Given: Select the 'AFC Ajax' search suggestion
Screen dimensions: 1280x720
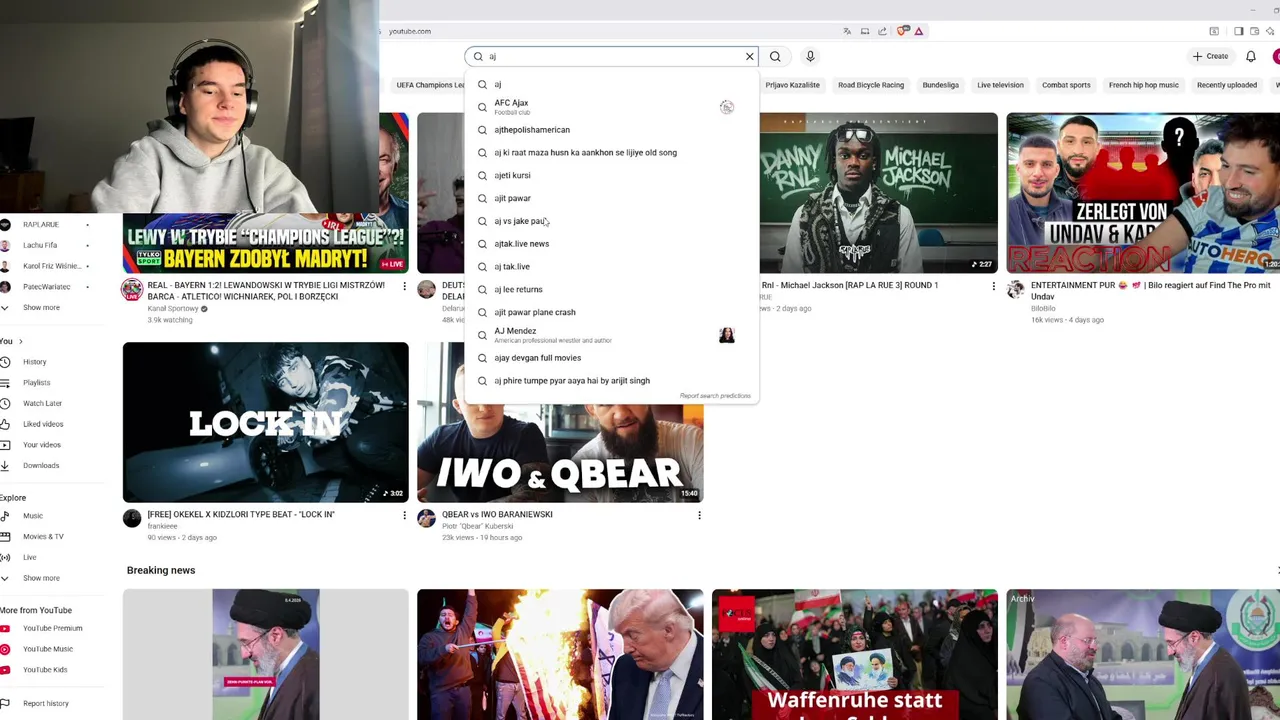Looking at the screenshot, I should [611, 107].
